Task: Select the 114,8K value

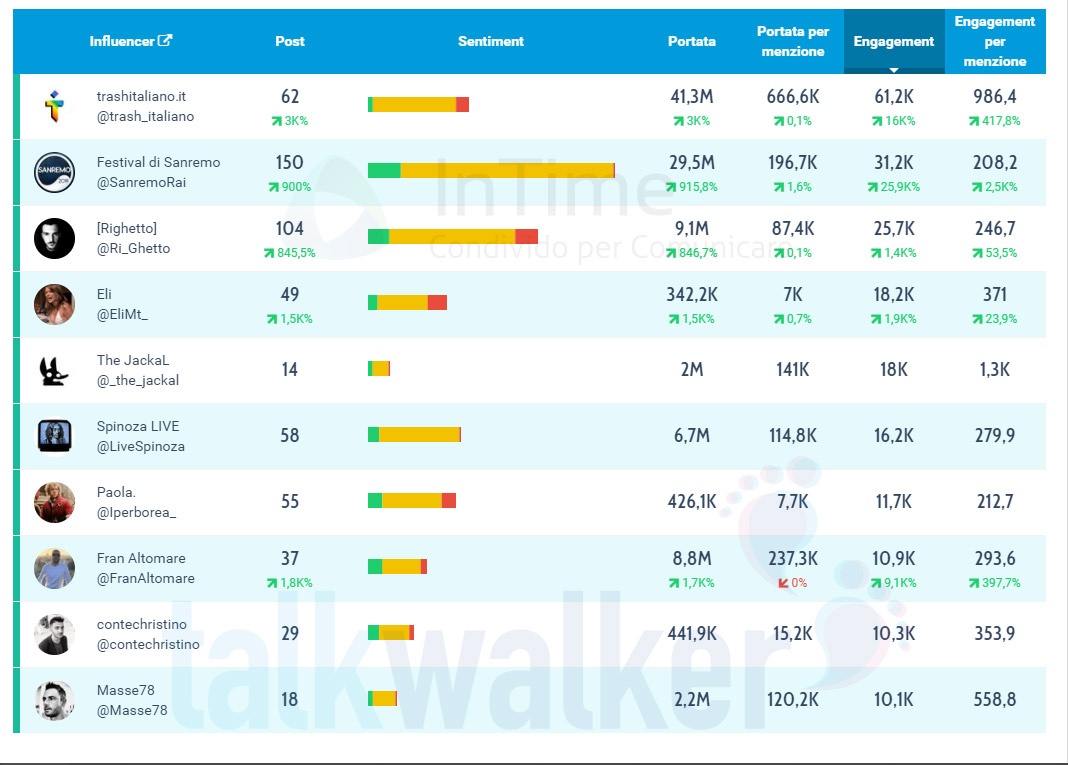Action: 793,435
